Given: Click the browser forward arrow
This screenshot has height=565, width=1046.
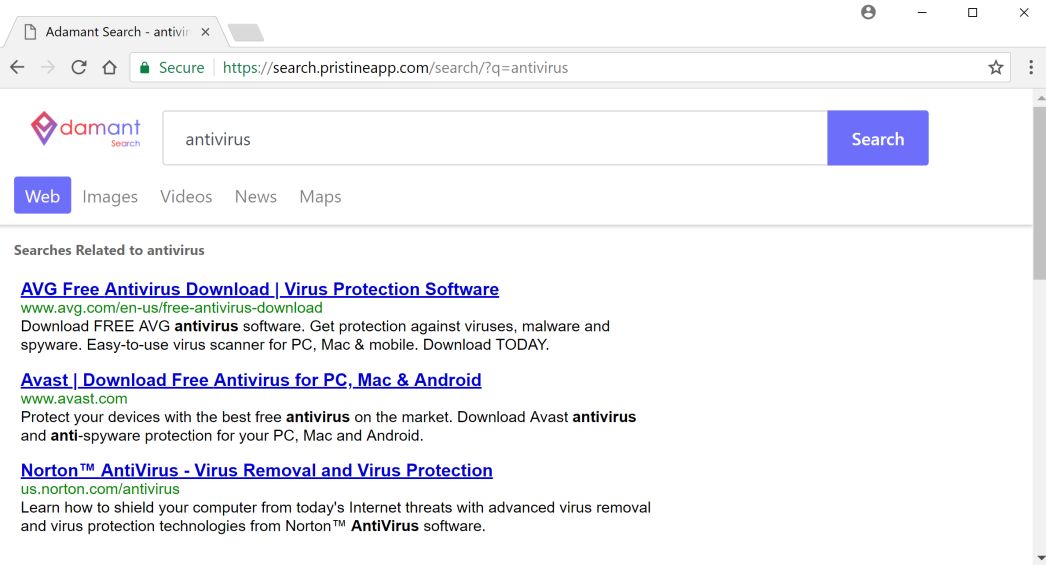Looking at the screenshot, I should pos(48,68).
